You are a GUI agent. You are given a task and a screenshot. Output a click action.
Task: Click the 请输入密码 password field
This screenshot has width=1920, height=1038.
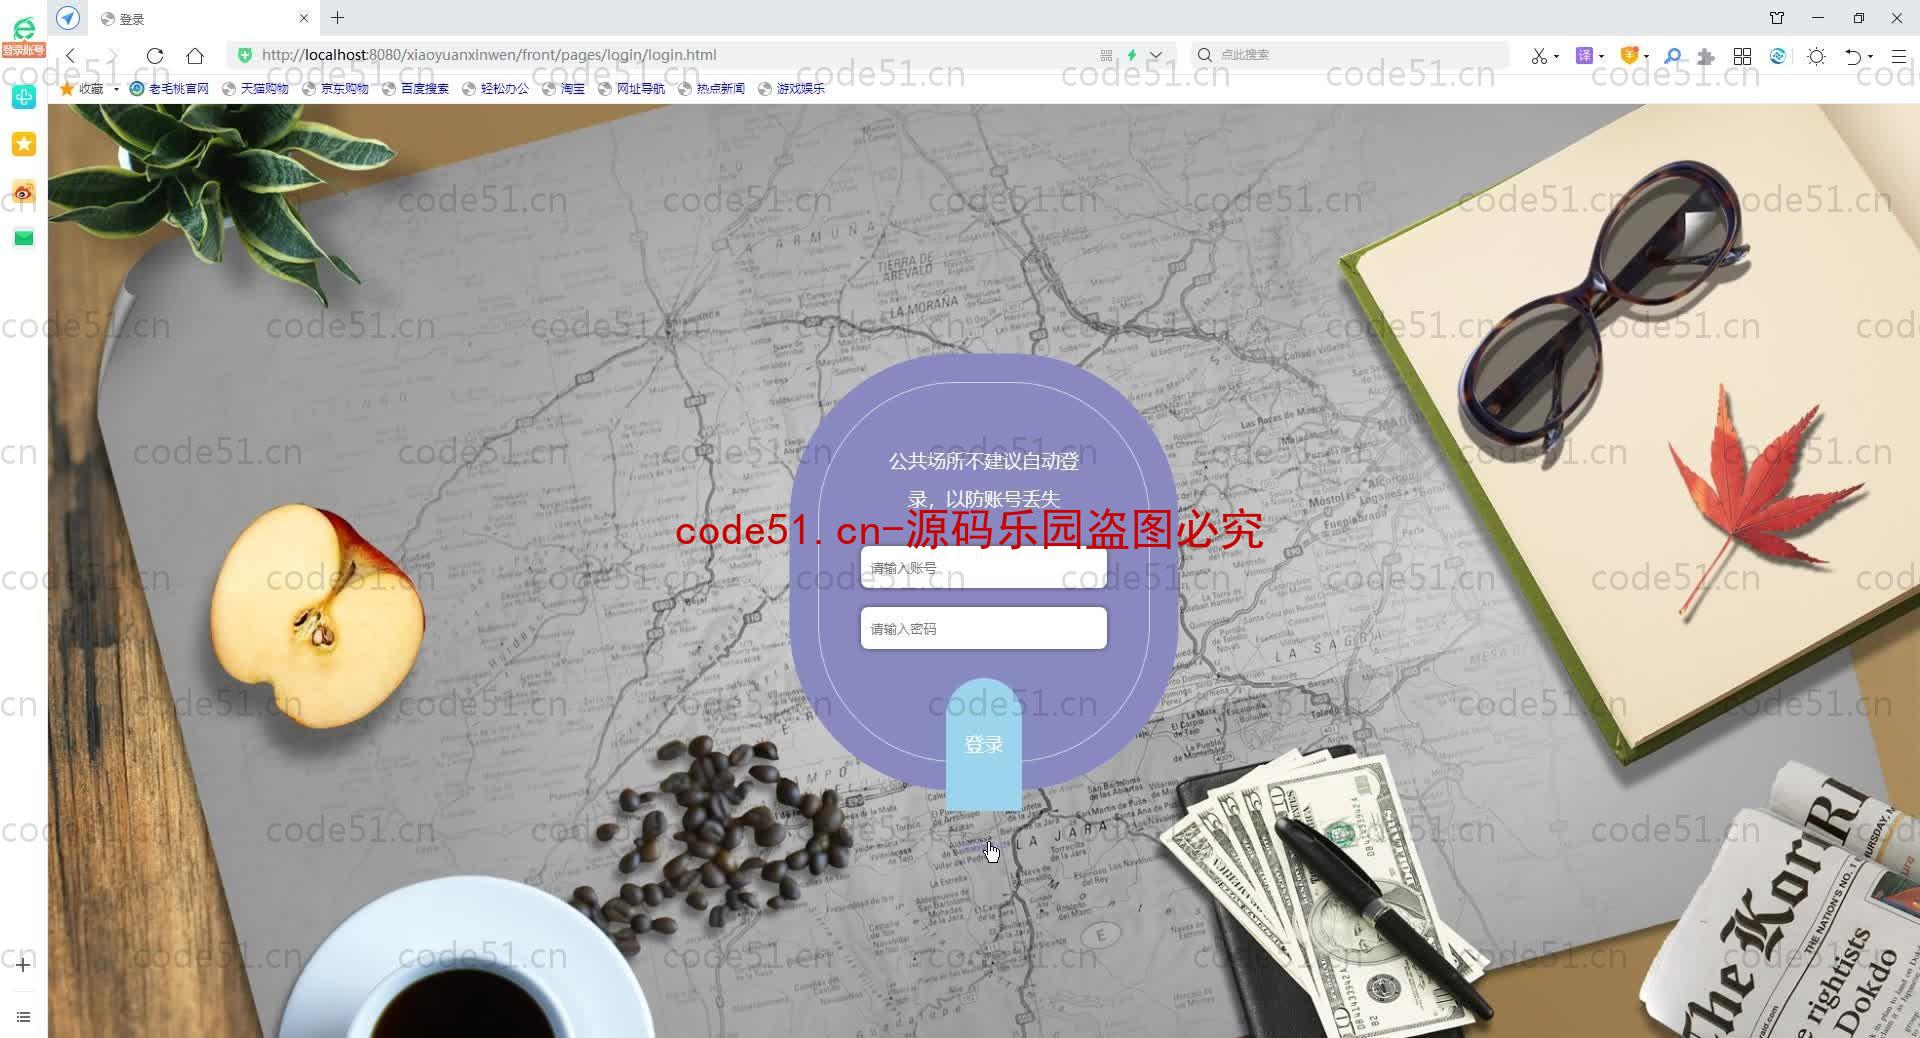pyautogui.click(x=984, y=628)
